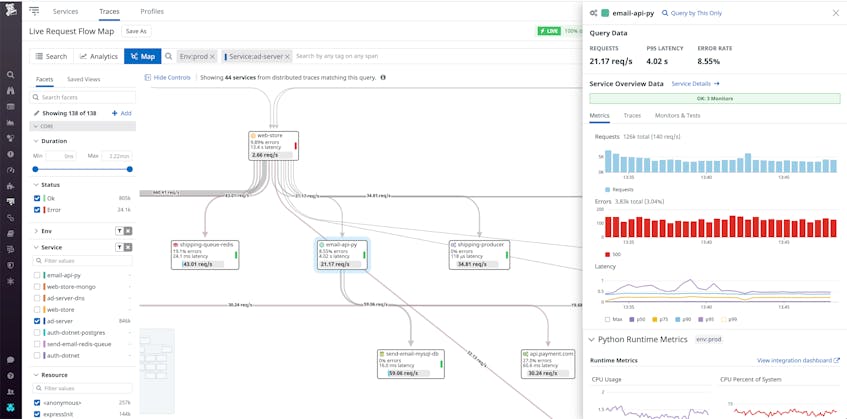The width and height of the screenshot is (847, 419).
Task: Remove the Env:prod tag with its x
Action: (212, 56)
